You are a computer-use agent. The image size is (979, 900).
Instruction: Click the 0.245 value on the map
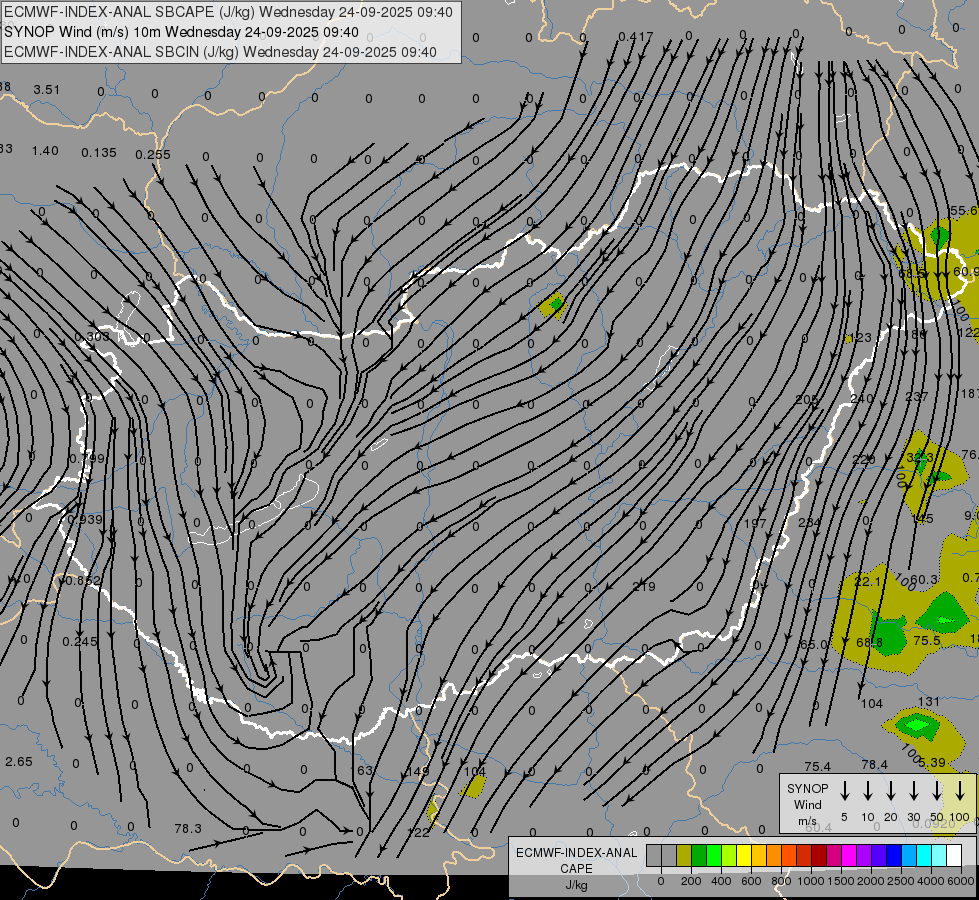click(80, 641)
